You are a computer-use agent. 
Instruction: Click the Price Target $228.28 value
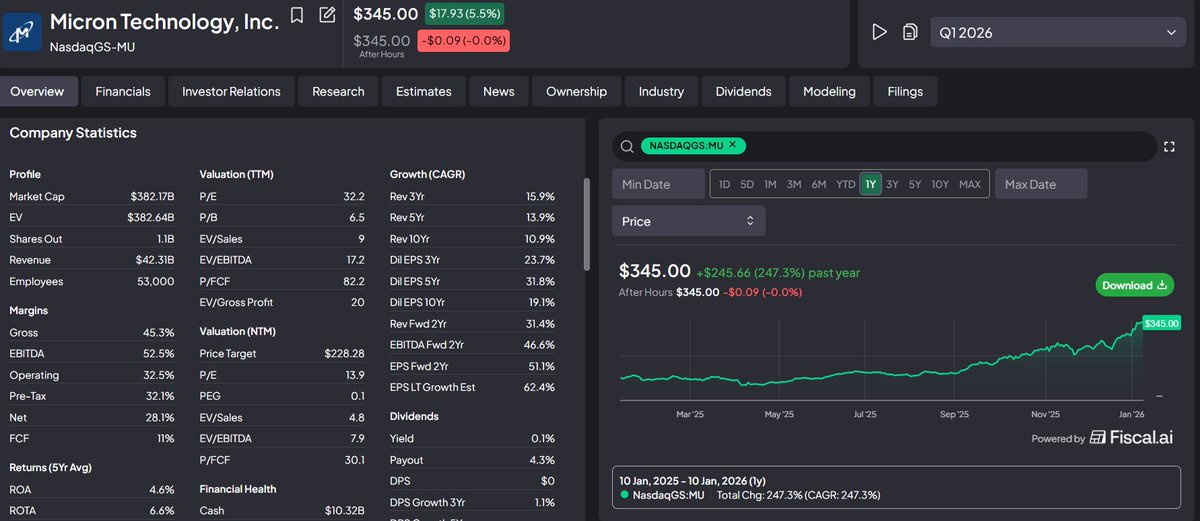344,353
